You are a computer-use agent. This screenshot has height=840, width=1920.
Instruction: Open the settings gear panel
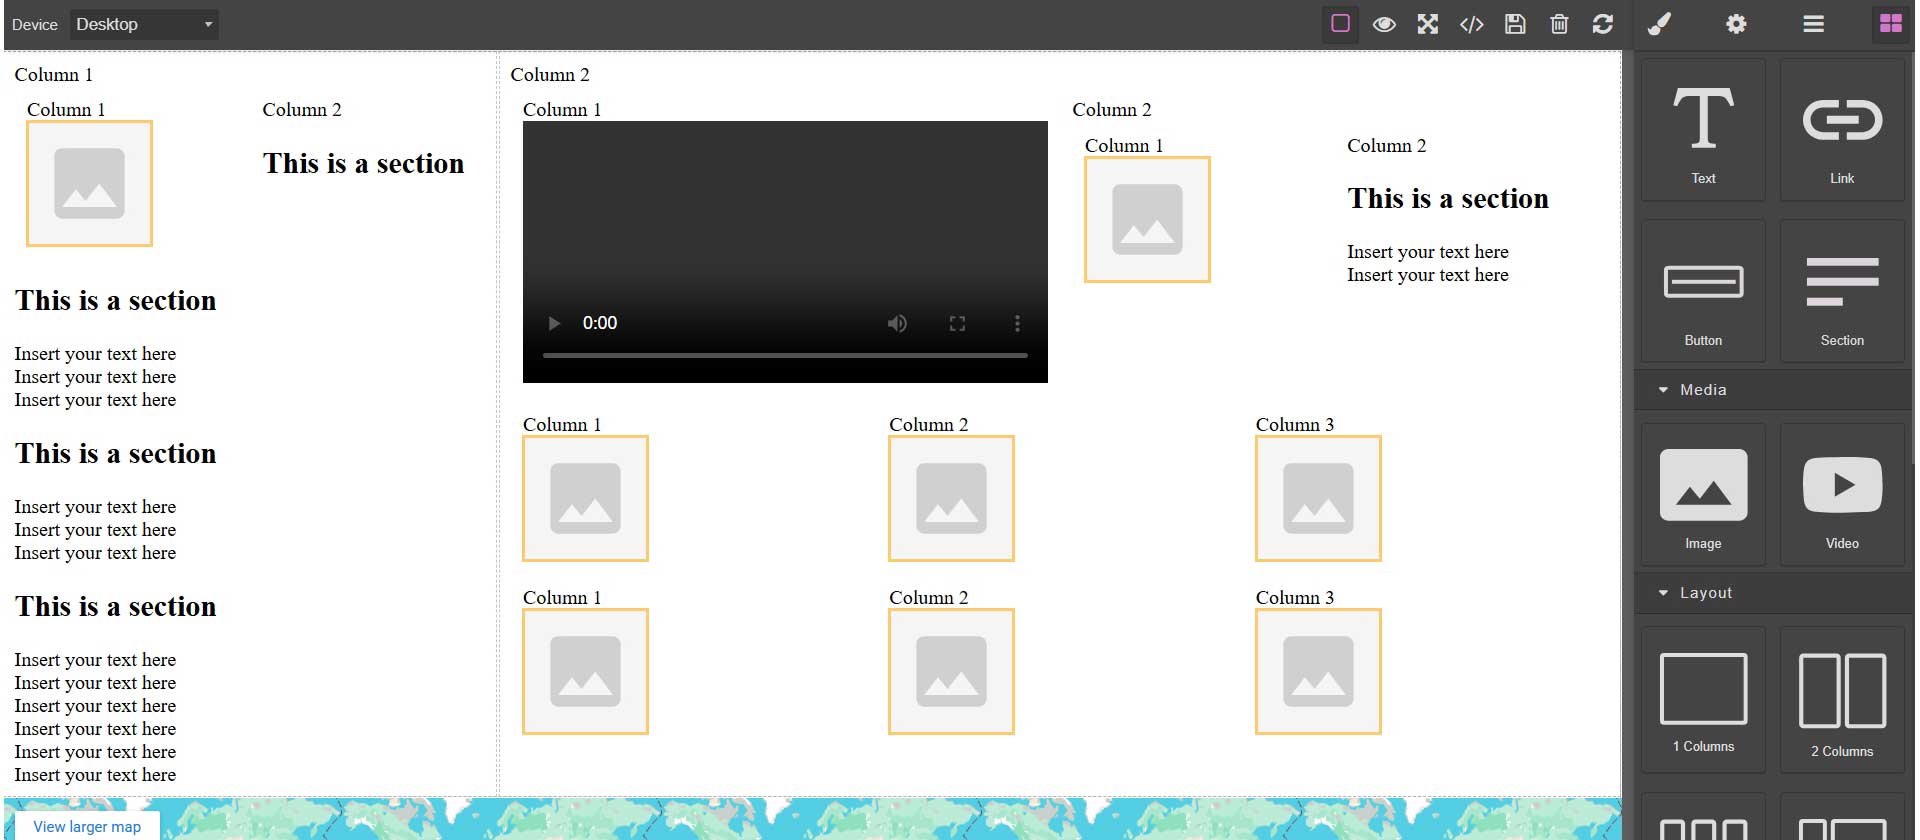(x=1736, y=24)
